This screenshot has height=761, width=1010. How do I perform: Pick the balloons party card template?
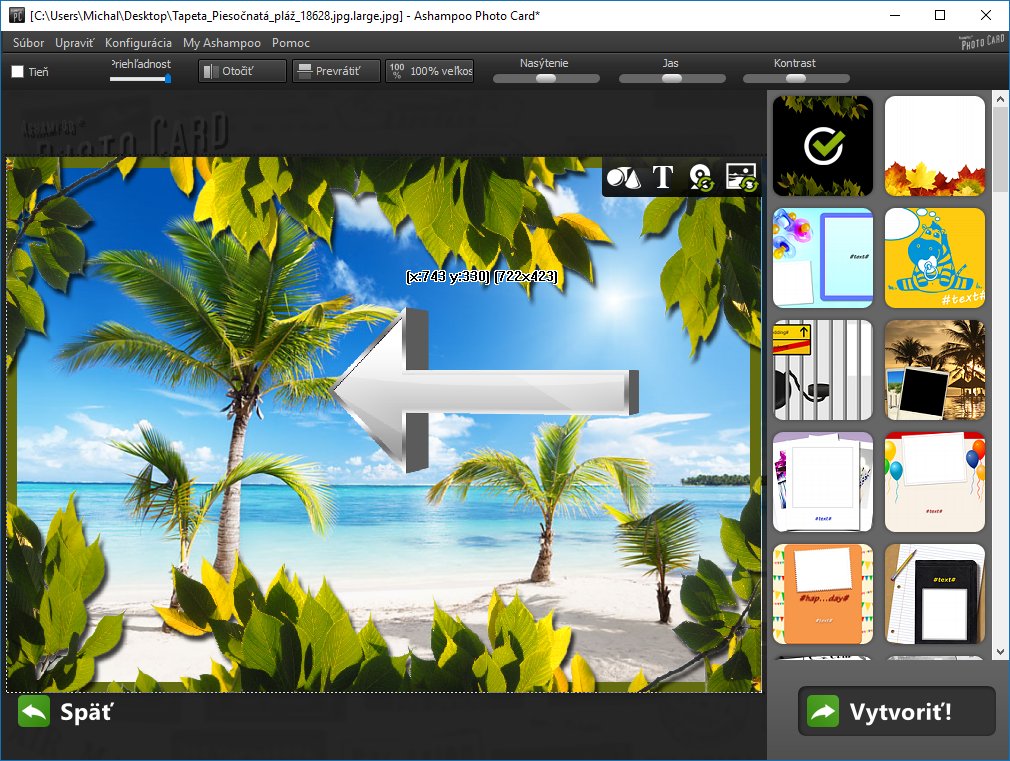935,482
